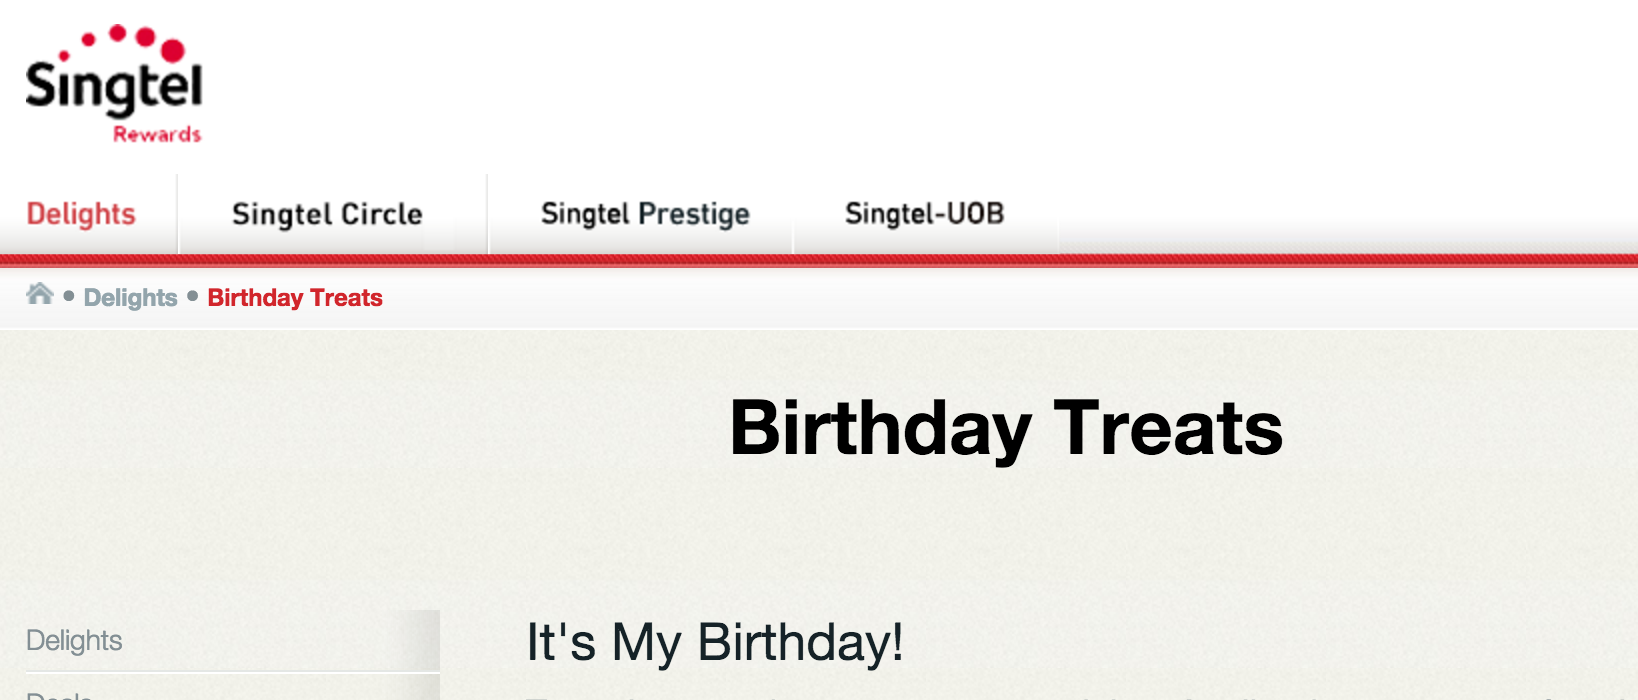The height and width of the screenshot is (700, 1638).
Task: Click the bullet separator after home icon
Action: [69, 296]
